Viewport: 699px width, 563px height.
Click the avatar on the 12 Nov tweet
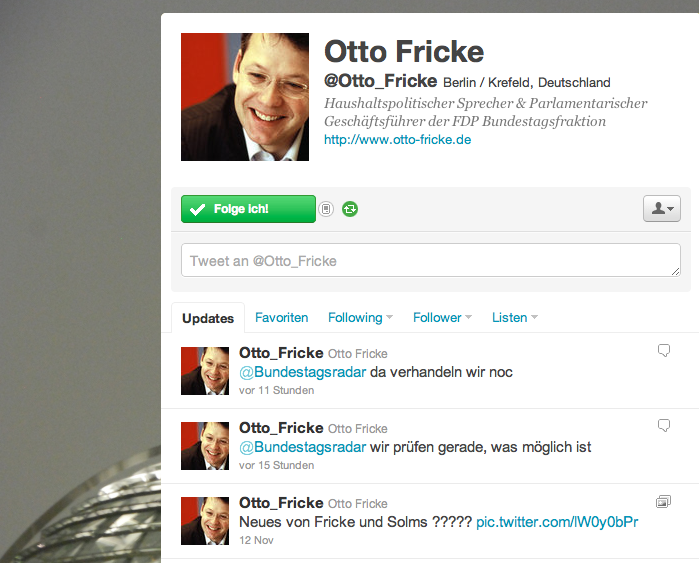coord(205,521)
